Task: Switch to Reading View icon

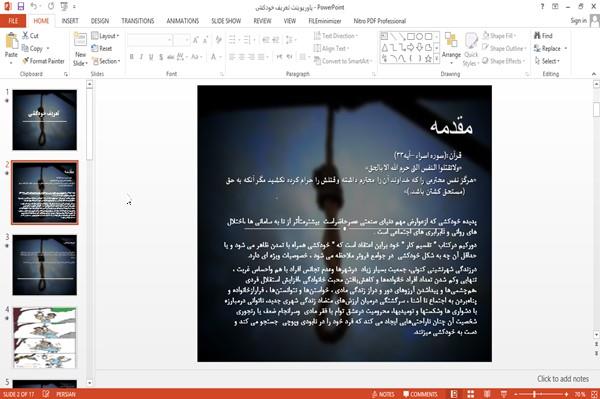Action: (x=487, y=394)
